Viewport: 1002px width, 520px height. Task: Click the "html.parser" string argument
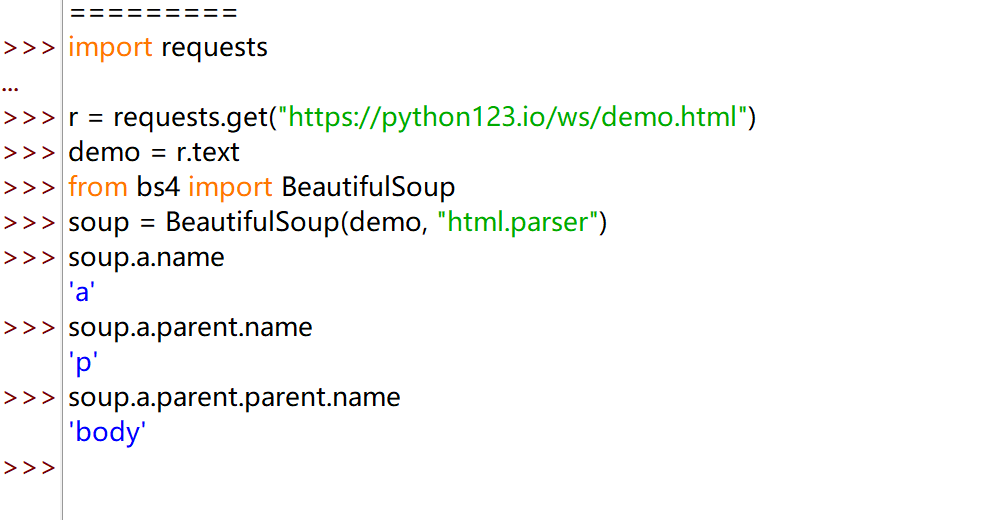pos(517,222)
